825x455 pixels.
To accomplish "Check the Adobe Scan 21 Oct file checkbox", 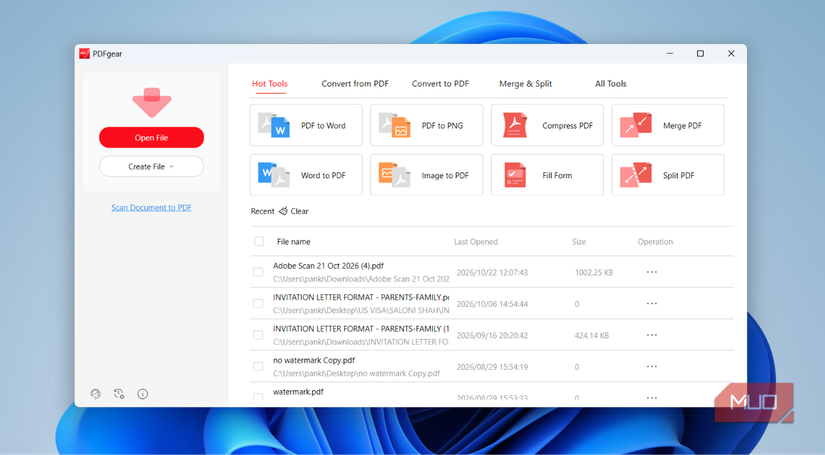I will point(258,272).
